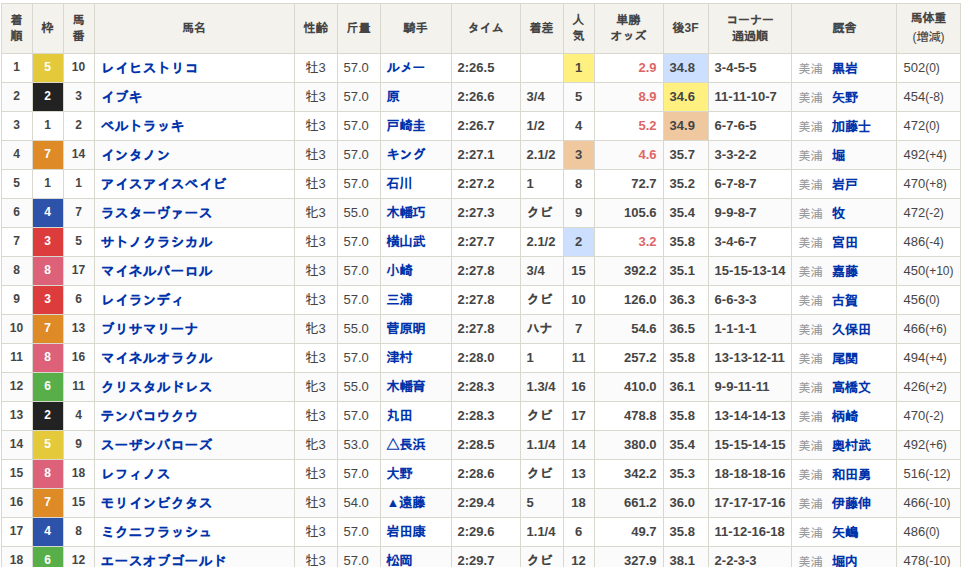Click the 後3F column header
The image size is (967, 567).
coord(685,28)
